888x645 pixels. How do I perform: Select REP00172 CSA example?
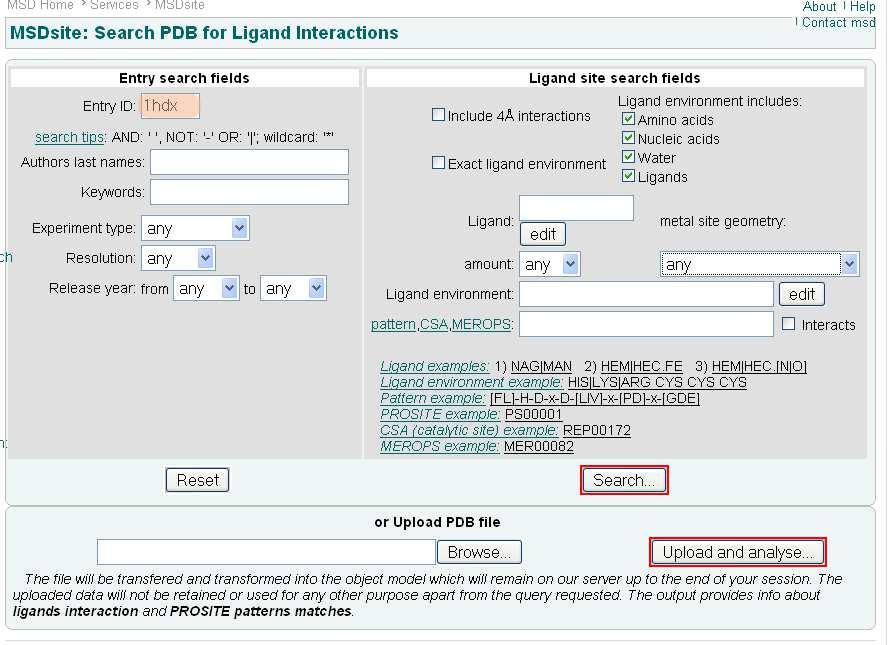pos(597,430)
